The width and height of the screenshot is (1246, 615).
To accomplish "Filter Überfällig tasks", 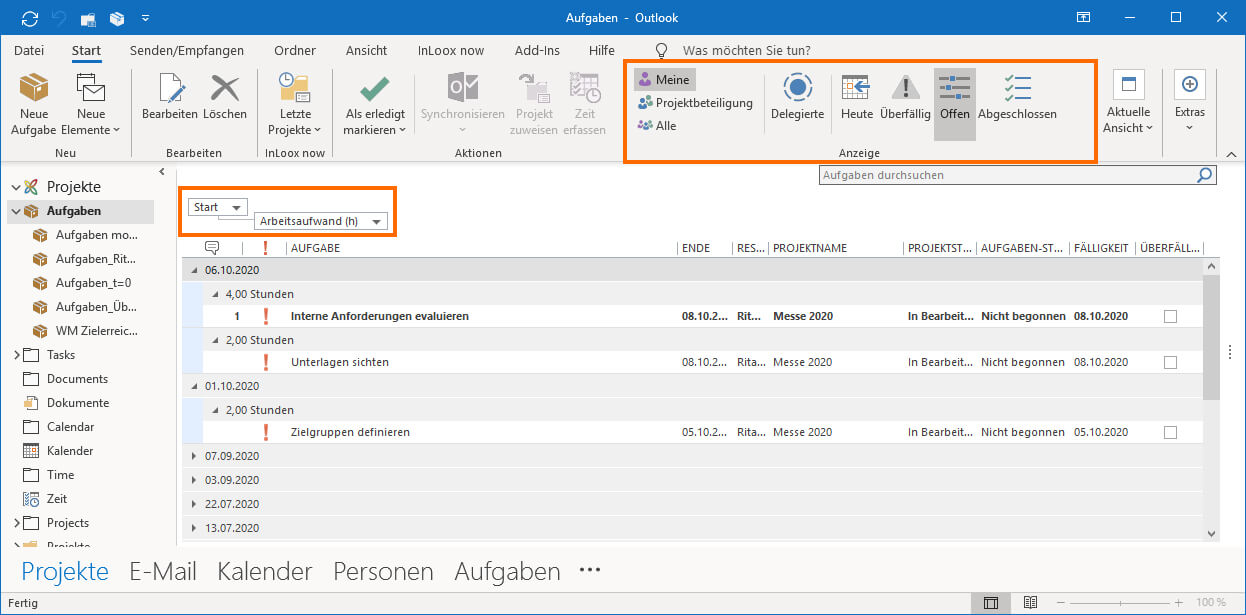I will click(905, 97).
